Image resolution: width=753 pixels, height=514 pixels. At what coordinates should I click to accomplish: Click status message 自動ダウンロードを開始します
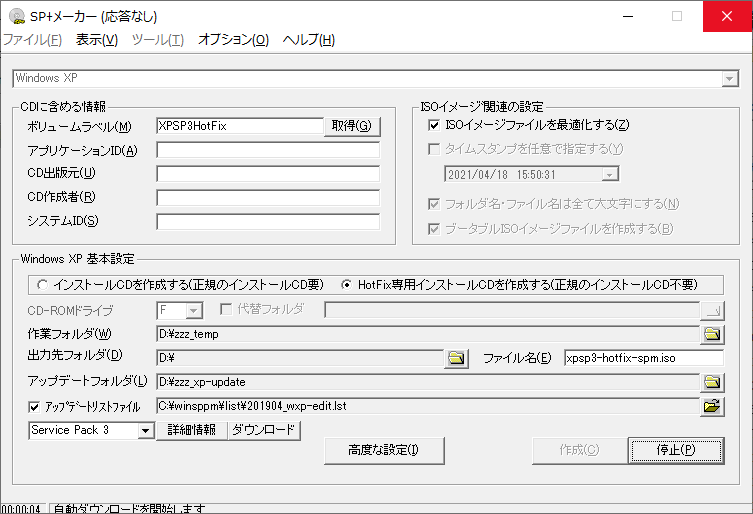pyautogui.click(x=130, y=509)
